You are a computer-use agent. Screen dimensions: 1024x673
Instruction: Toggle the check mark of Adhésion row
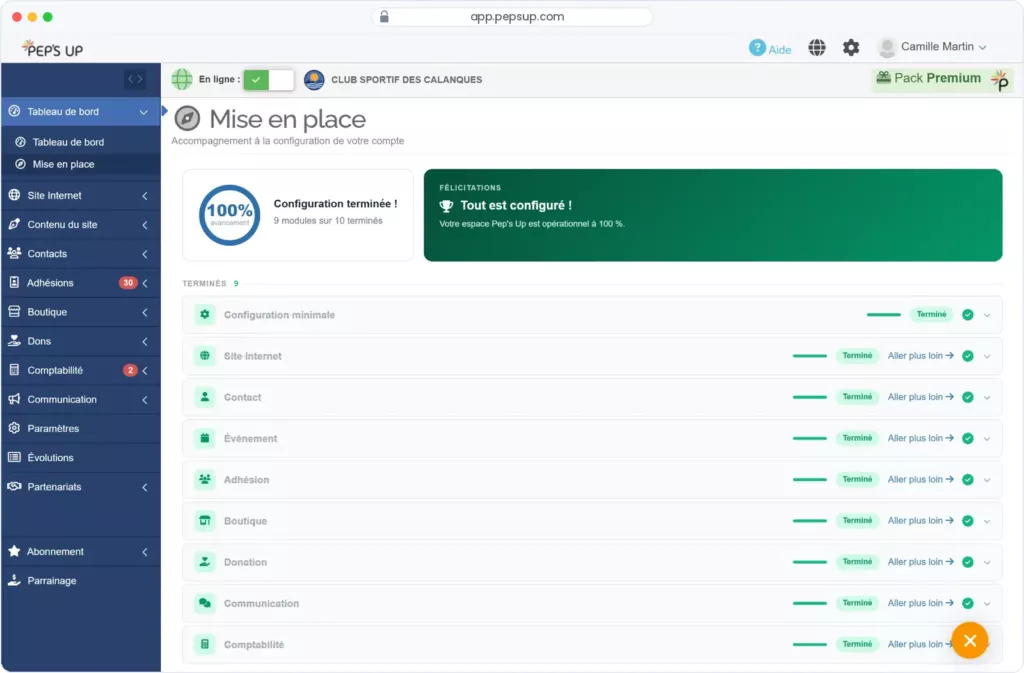coord(968,479)
